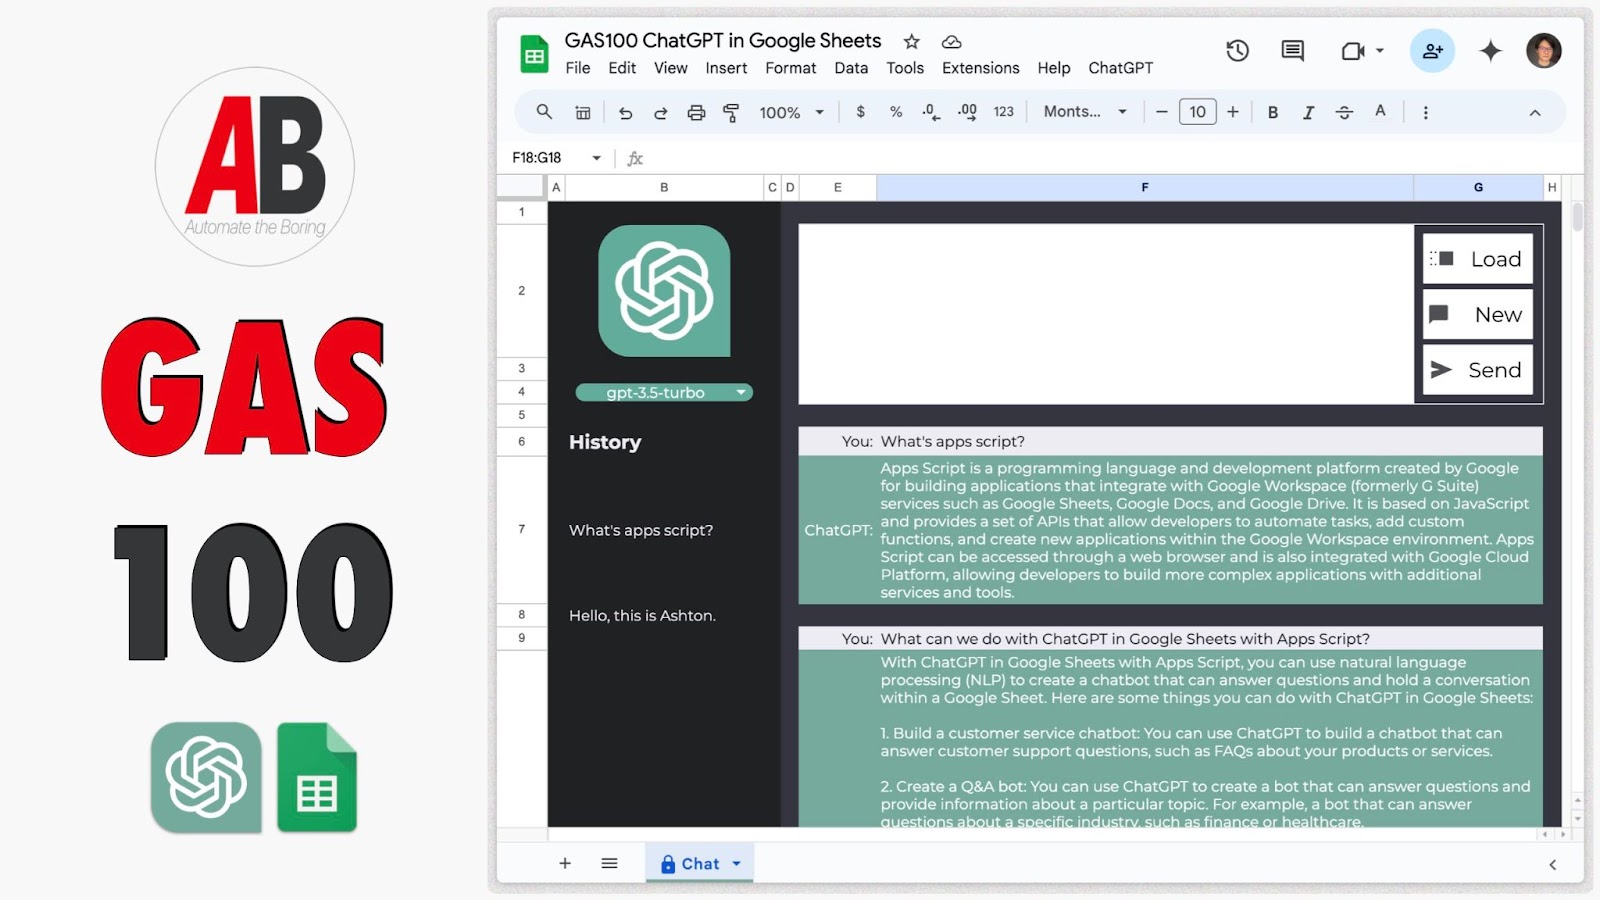This screenshot has width=1600, height=900.
Task: Print the spreadsheet
Action: (696, 113)
